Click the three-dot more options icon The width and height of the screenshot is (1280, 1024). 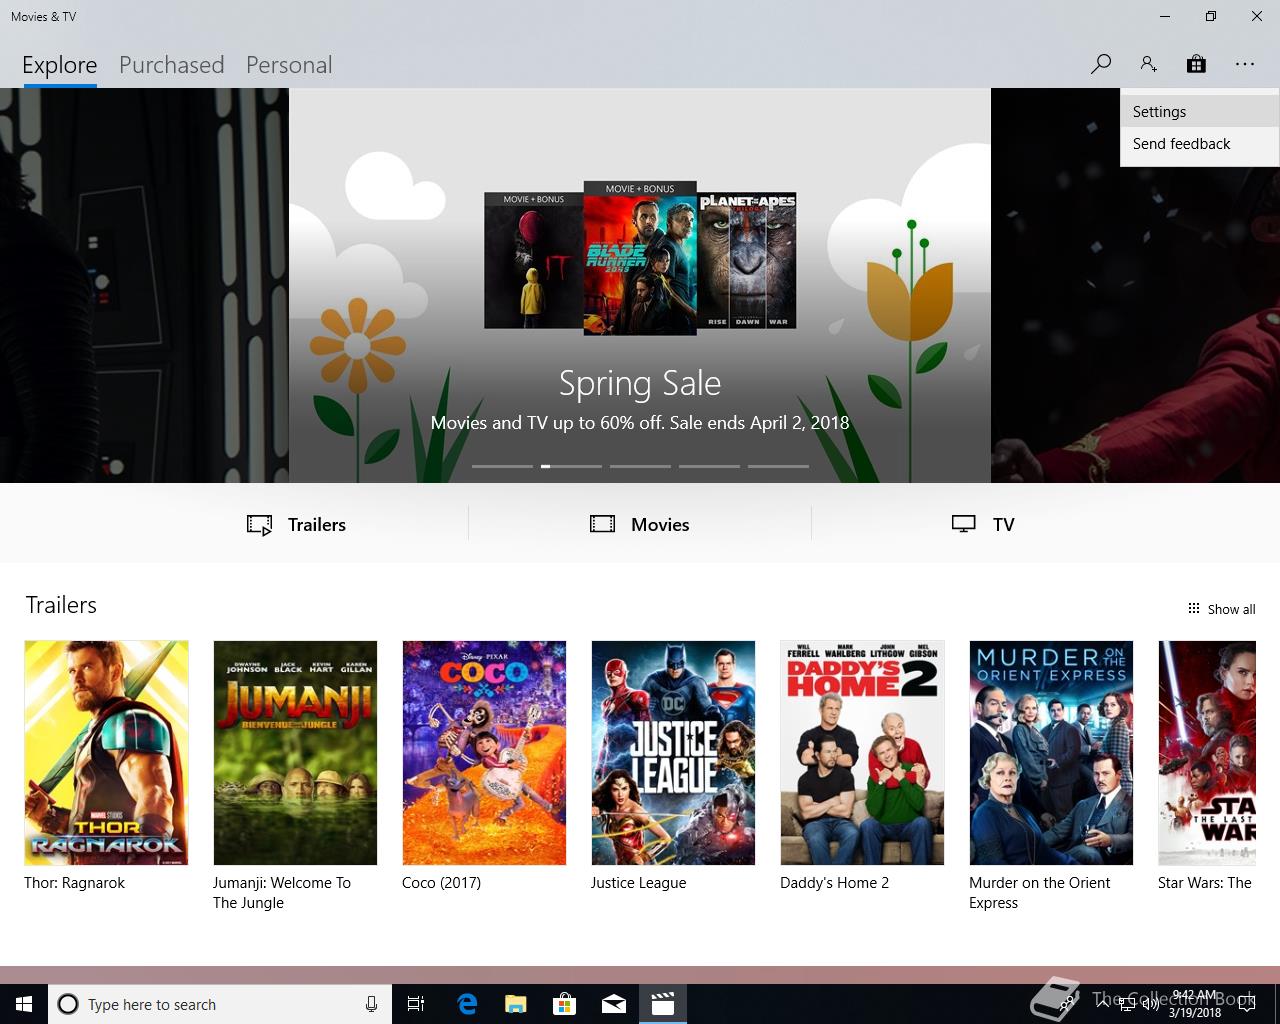coord(1244,64)
